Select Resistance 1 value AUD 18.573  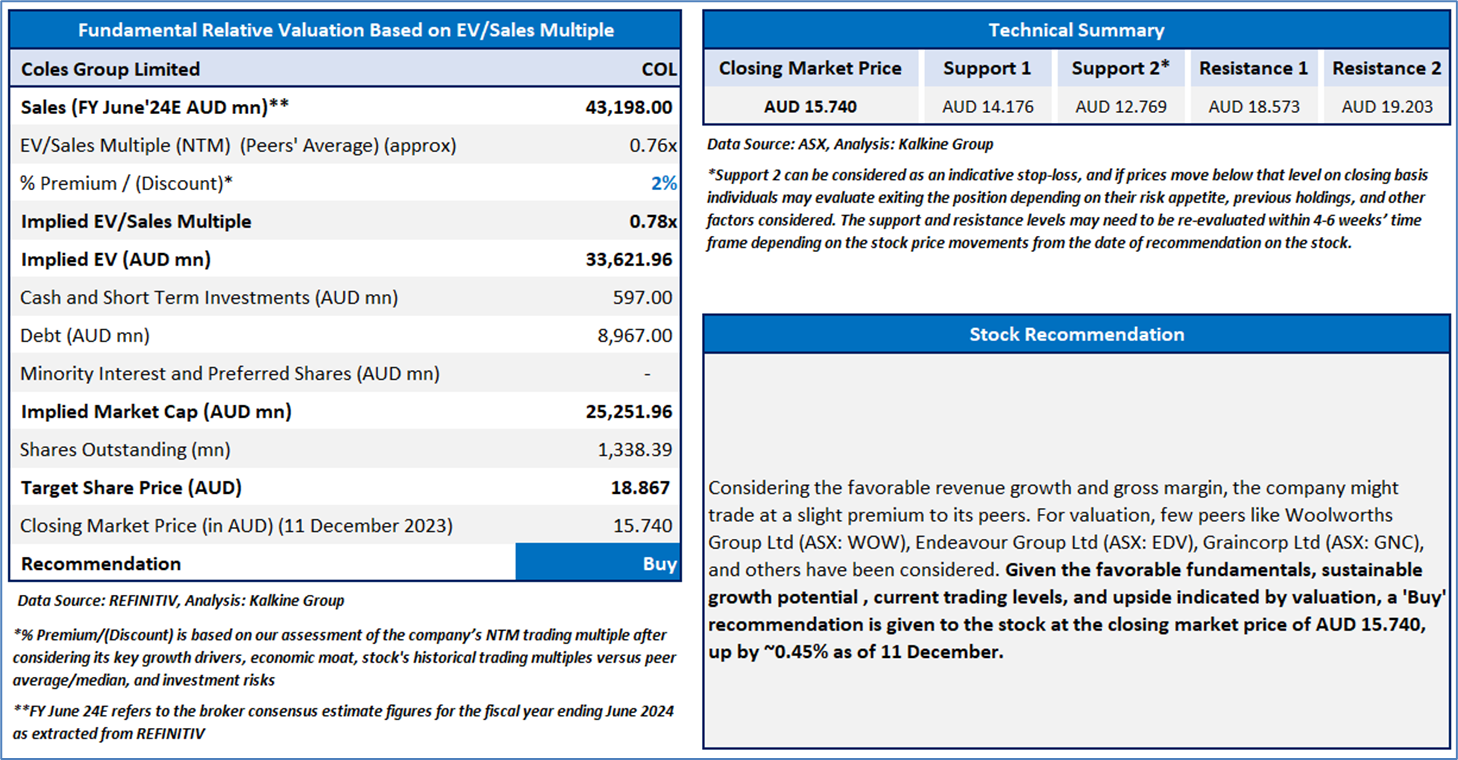click(x=1253, y=106)
